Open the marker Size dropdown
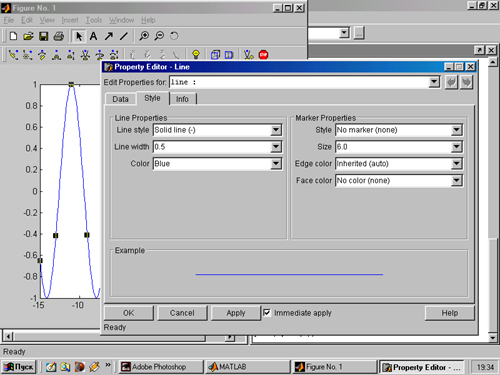Screen dimensions: 500x375 [x=456, y=147]
